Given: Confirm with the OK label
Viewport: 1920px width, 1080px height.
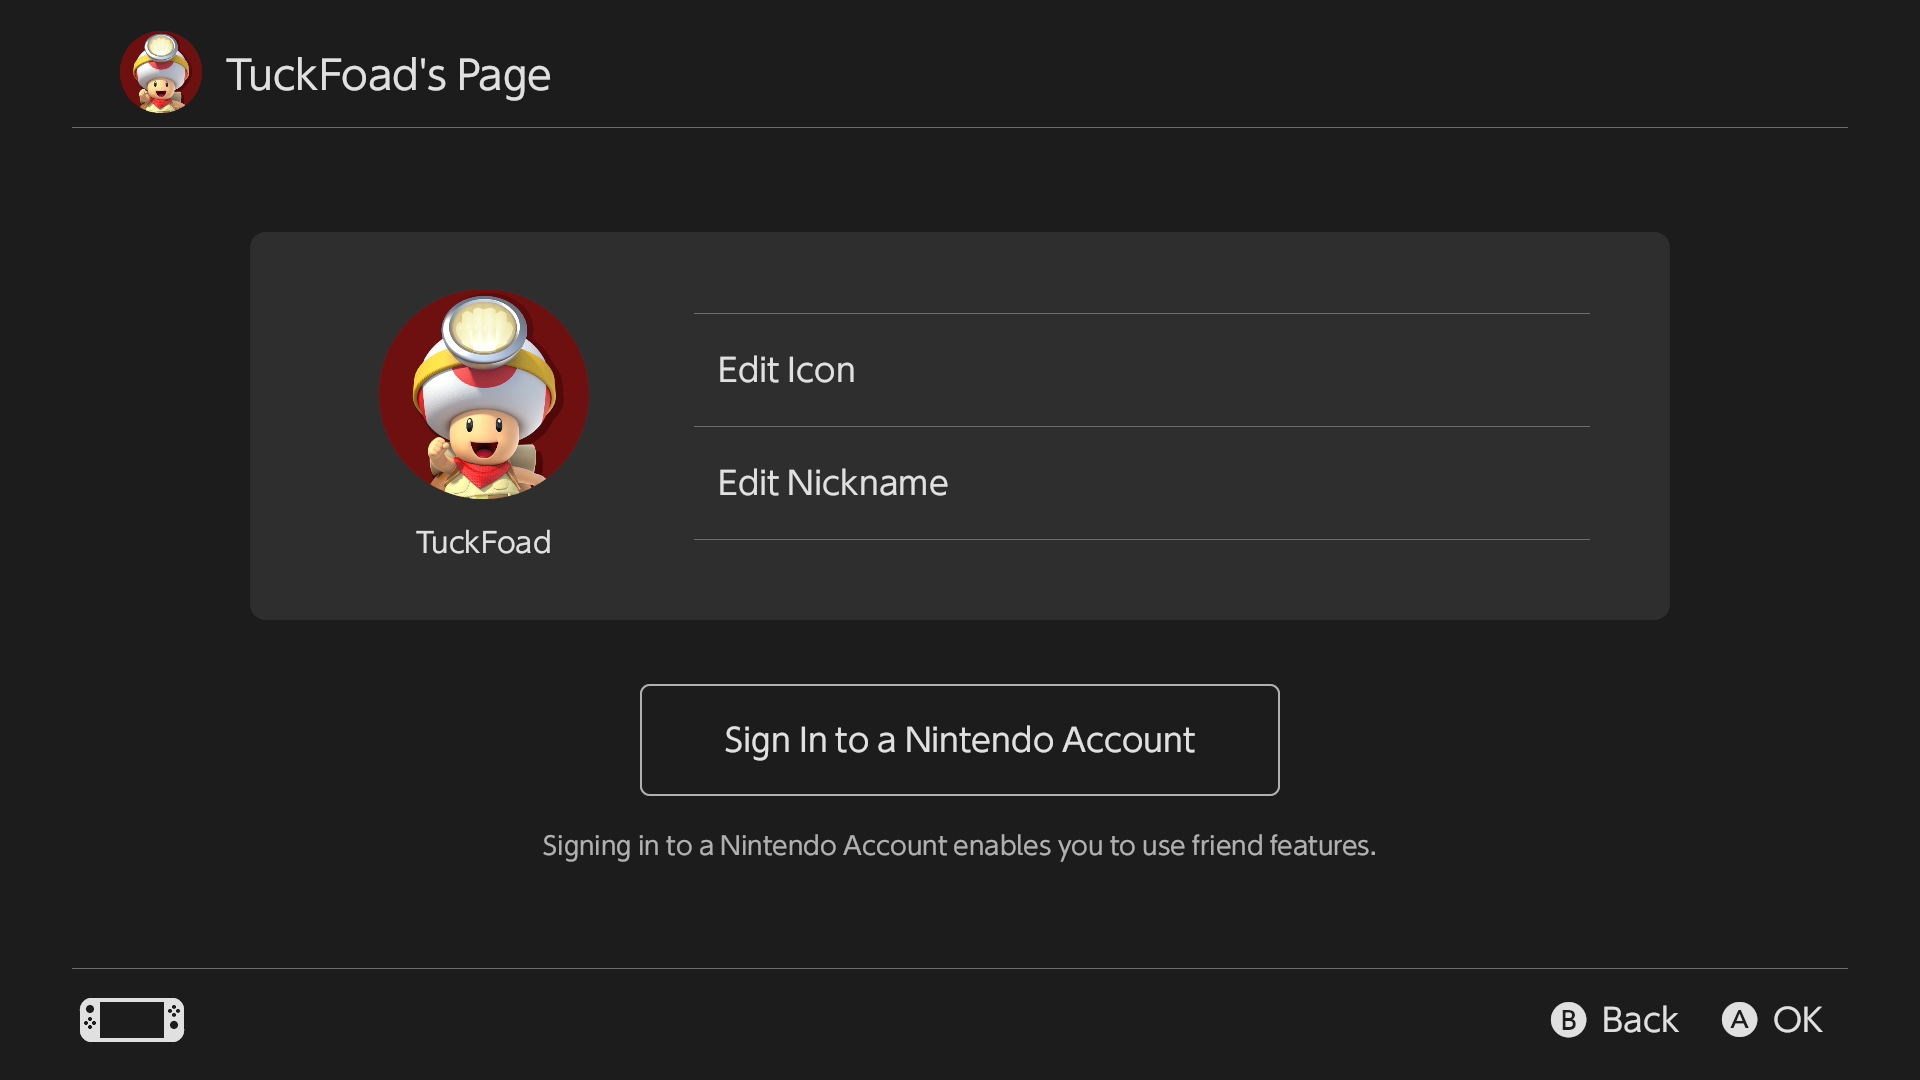Looking at the screenshot, I should point(1796,1020).
